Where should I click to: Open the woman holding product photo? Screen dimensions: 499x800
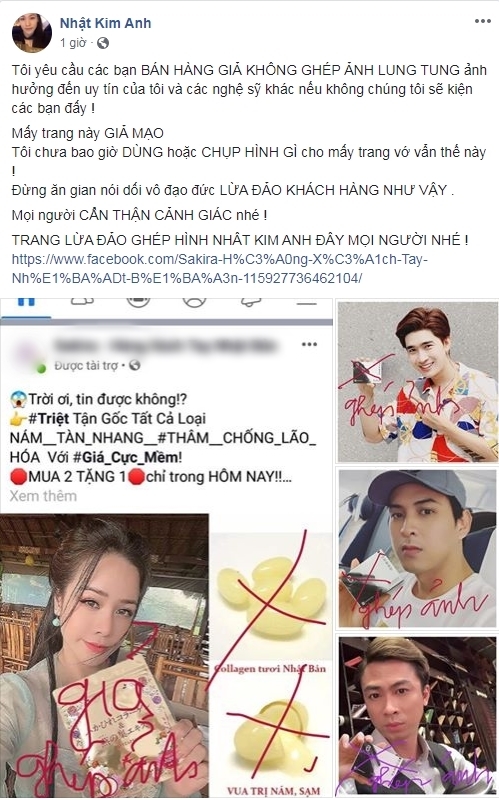click(x=104, y=656)
